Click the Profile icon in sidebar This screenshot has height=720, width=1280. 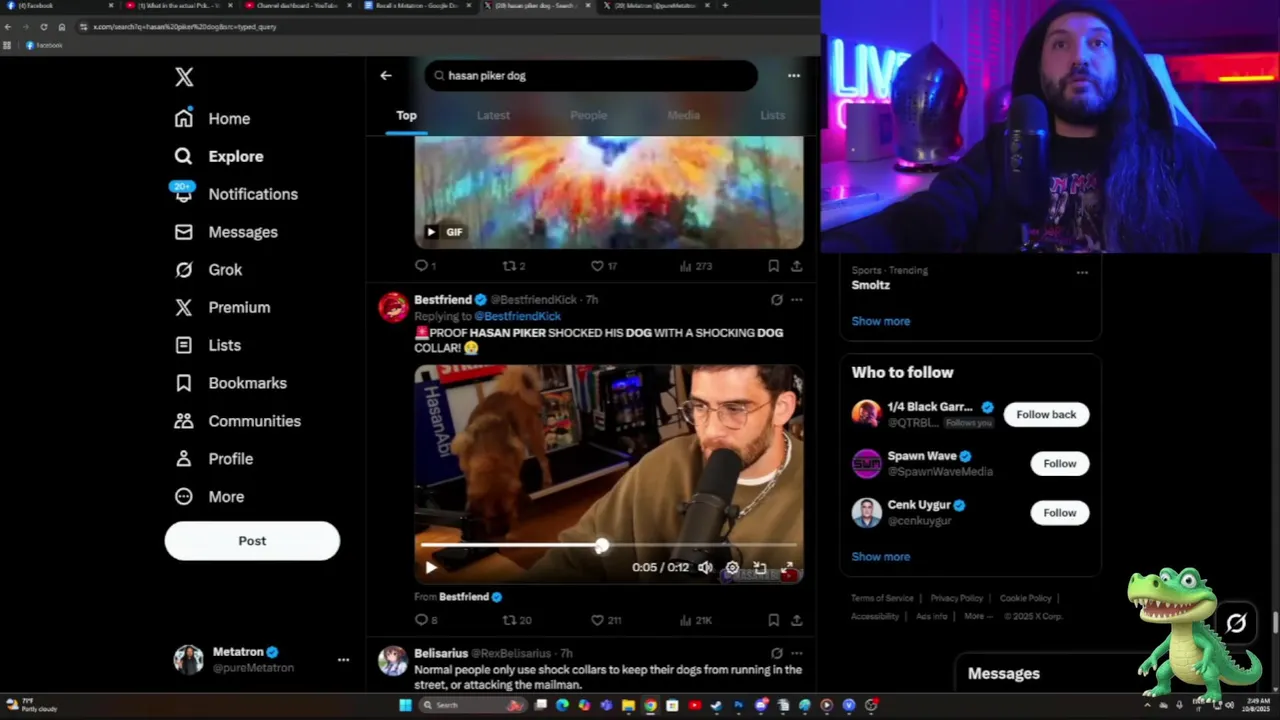(183, 458)
